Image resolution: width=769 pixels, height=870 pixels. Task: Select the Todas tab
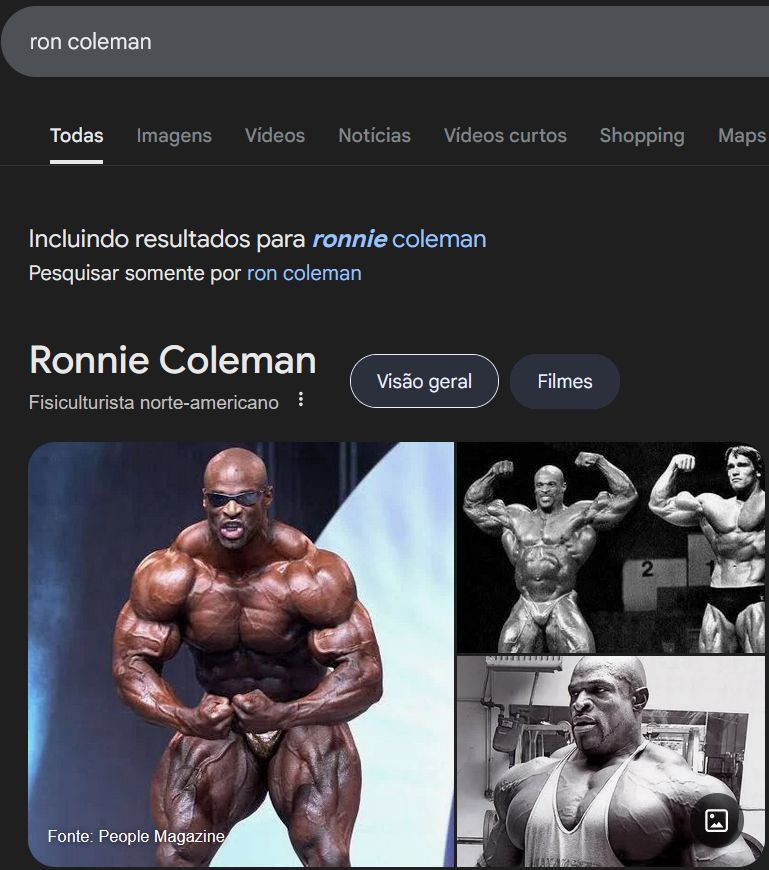click(x=77, y=135)
